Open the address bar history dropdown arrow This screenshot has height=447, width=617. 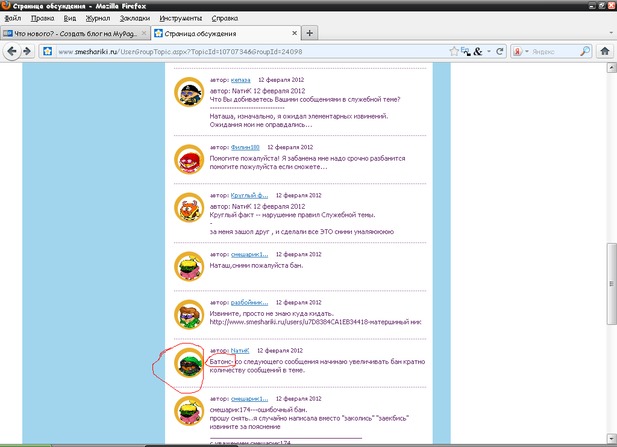(x=489, y=51)
